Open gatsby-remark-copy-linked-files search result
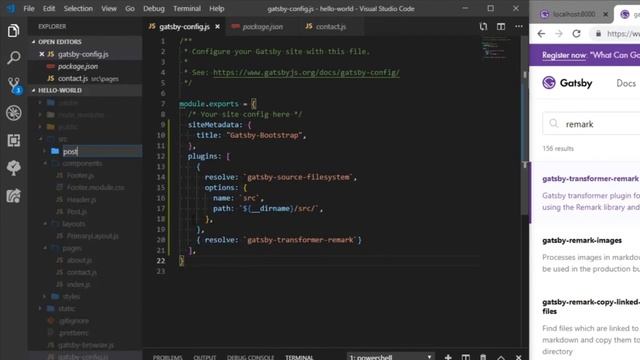Viewport: 640px width, 360px height. click(591, 307)
